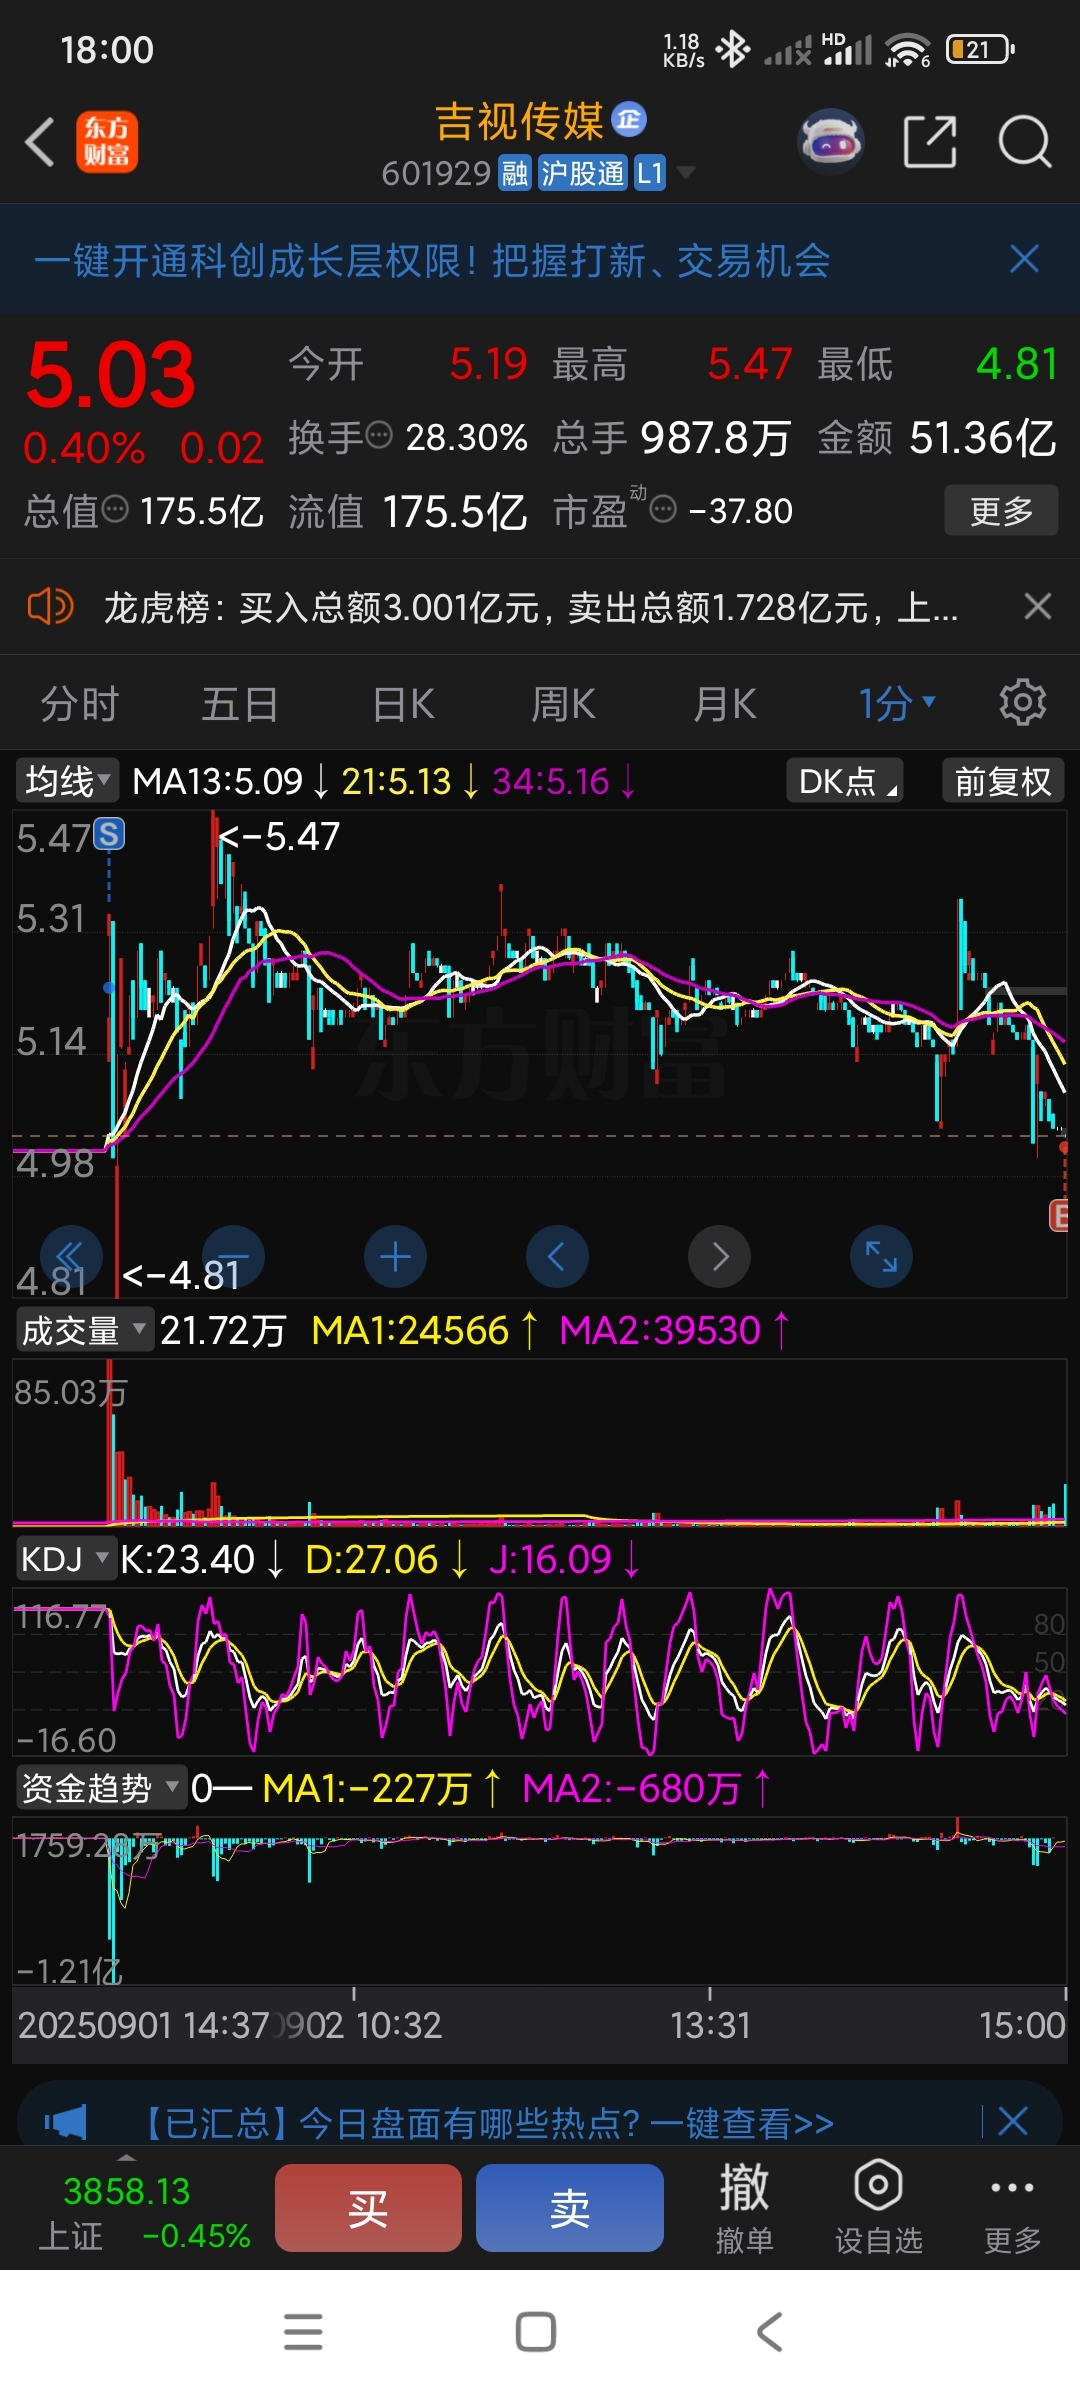
Task: Open 龙虎榜 news headline
Action: coord(531,607)
